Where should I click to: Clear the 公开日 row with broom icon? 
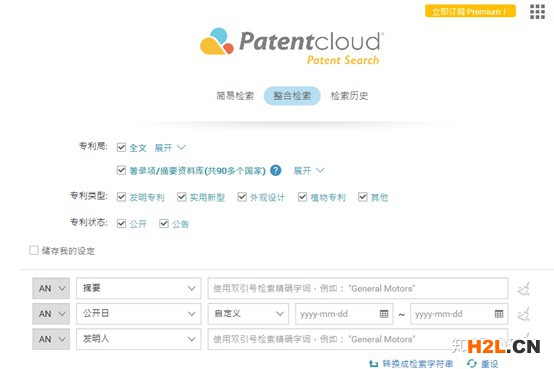pyautogui.click(x=524, y=314)
